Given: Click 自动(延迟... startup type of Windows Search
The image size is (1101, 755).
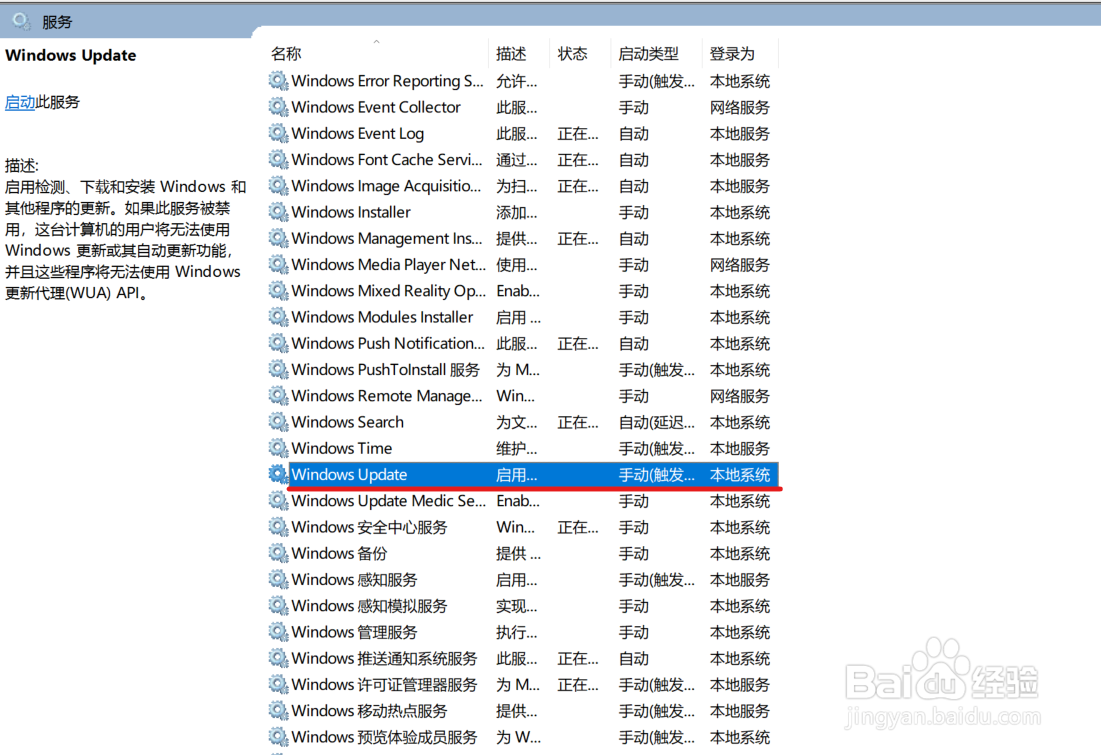Looking at the screenshot, I should click(x=657, y=422).
